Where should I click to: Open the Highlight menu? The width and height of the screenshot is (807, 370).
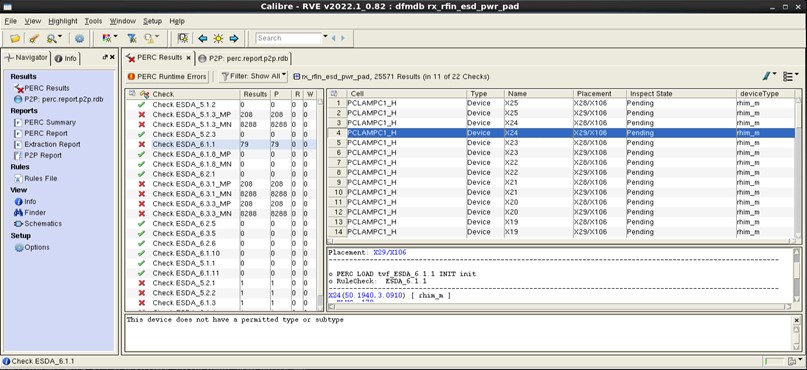(x=63, y=21)
